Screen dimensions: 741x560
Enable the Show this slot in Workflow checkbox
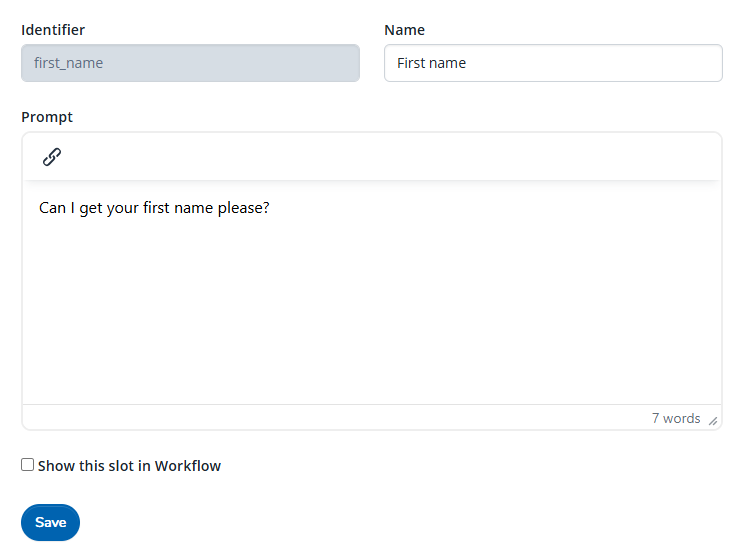(x=28, y=465)
